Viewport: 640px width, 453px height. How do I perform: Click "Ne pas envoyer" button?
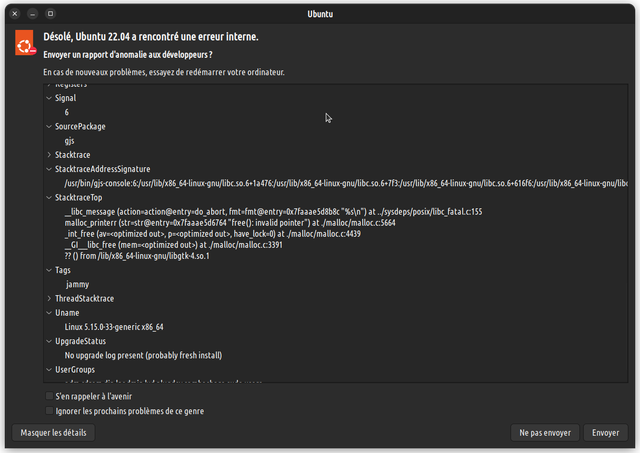point(545,433)
